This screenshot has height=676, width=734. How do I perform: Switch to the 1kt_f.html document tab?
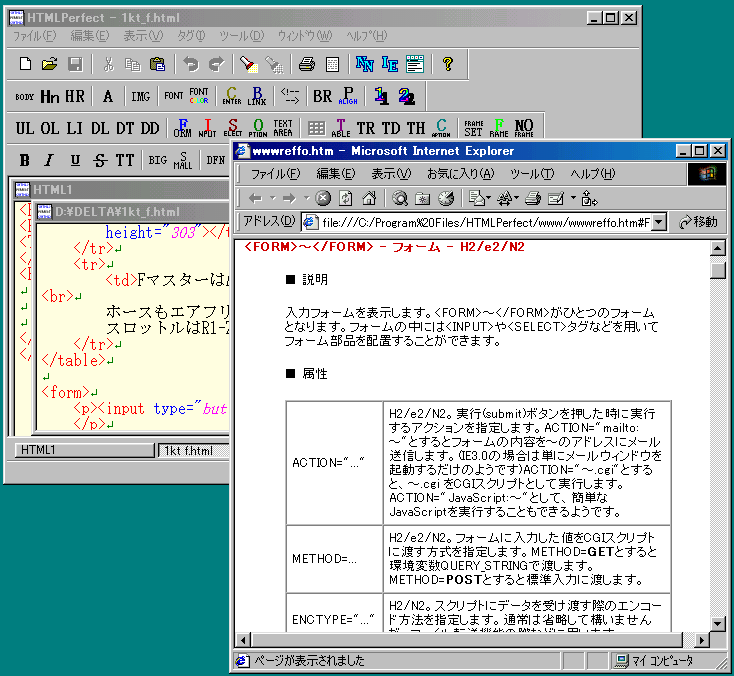[194, 451]
